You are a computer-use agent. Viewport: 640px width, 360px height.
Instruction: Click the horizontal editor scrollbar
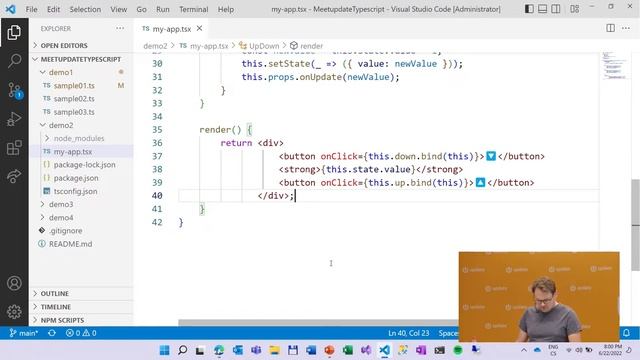point(318,322)
